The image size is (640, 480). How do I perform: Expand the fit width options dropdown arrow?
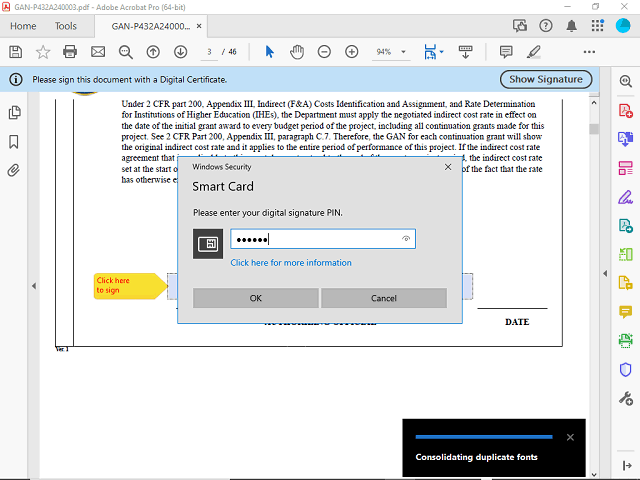click(442, 52)
